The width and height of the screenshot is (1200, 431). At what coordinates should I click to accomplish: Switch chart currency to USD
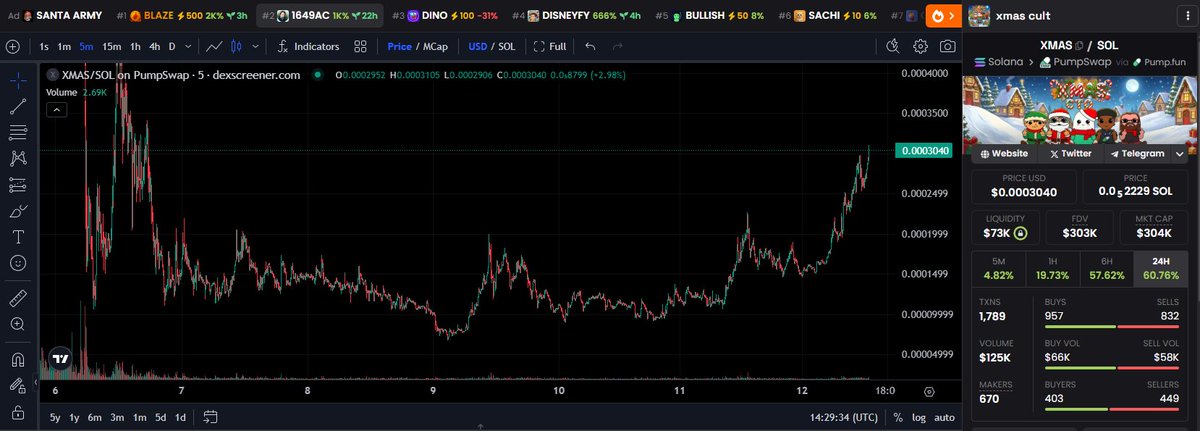pos(477,46)
